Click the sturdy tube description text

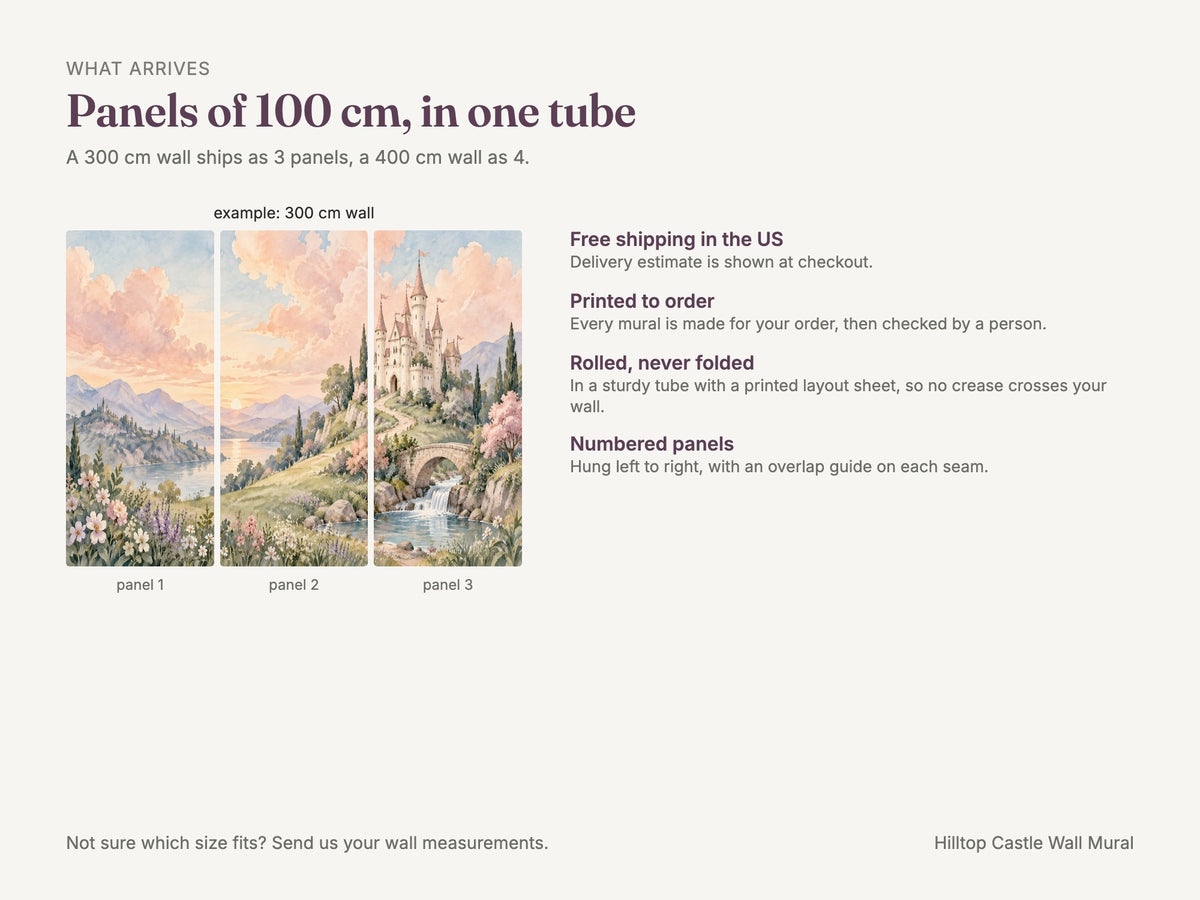[838, 396]
